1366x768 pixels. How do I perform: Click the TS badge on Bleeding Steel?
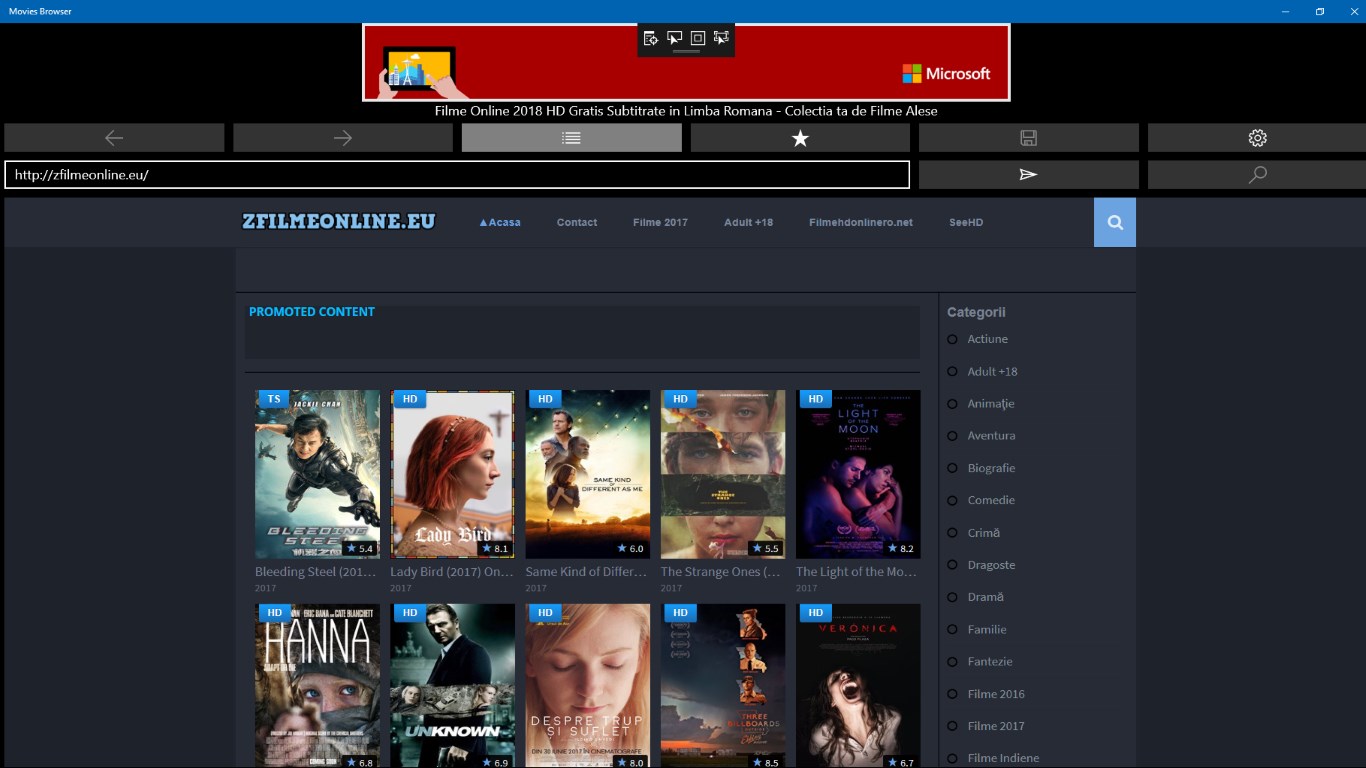click(x=273, y=399)
